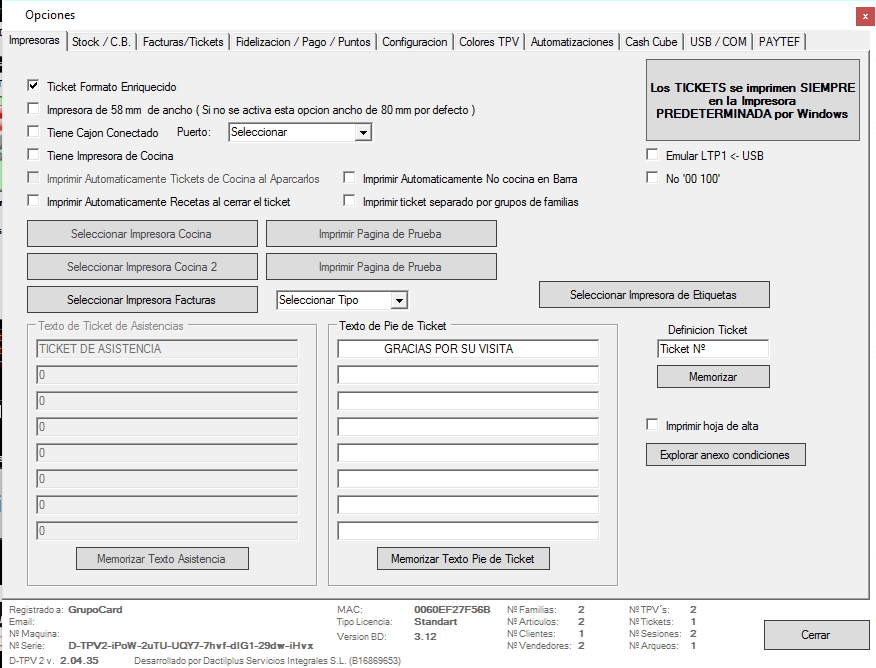Click the Standart licence type value

click(435, 622)
